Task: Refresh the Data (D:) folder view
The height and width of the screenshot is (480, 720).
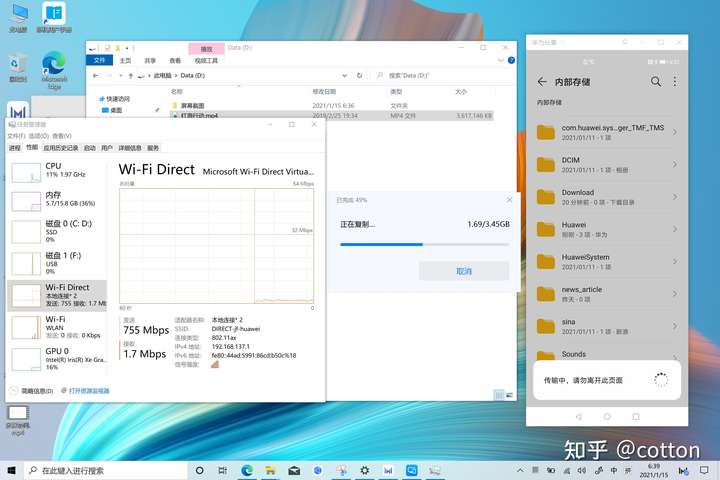Action: [360, 75]
